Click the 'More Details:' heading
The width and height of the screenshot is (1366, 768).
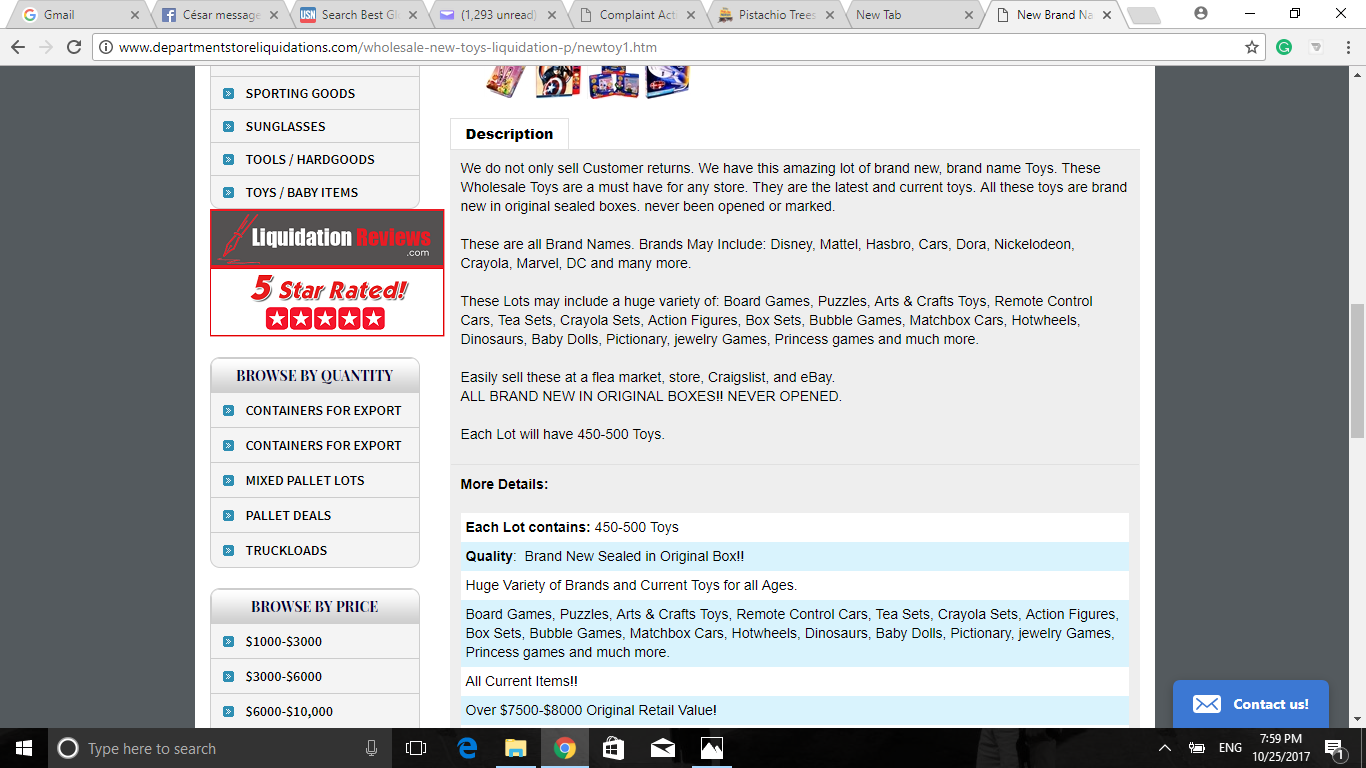click(x=504, y=484)
